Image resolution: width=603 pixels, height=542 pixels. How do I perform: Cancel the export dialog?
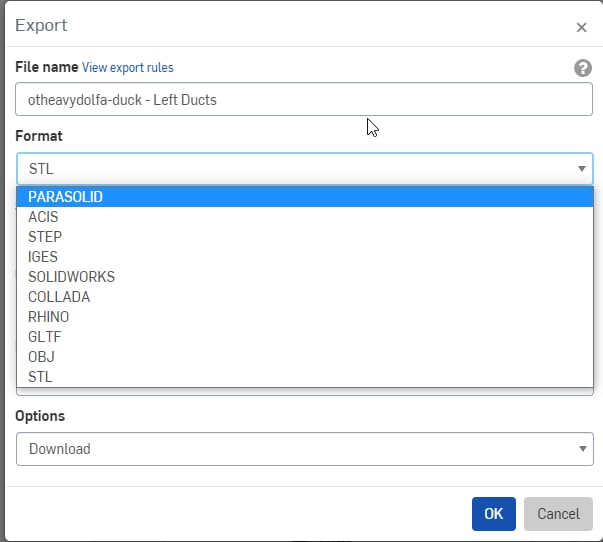coord(558,514)
